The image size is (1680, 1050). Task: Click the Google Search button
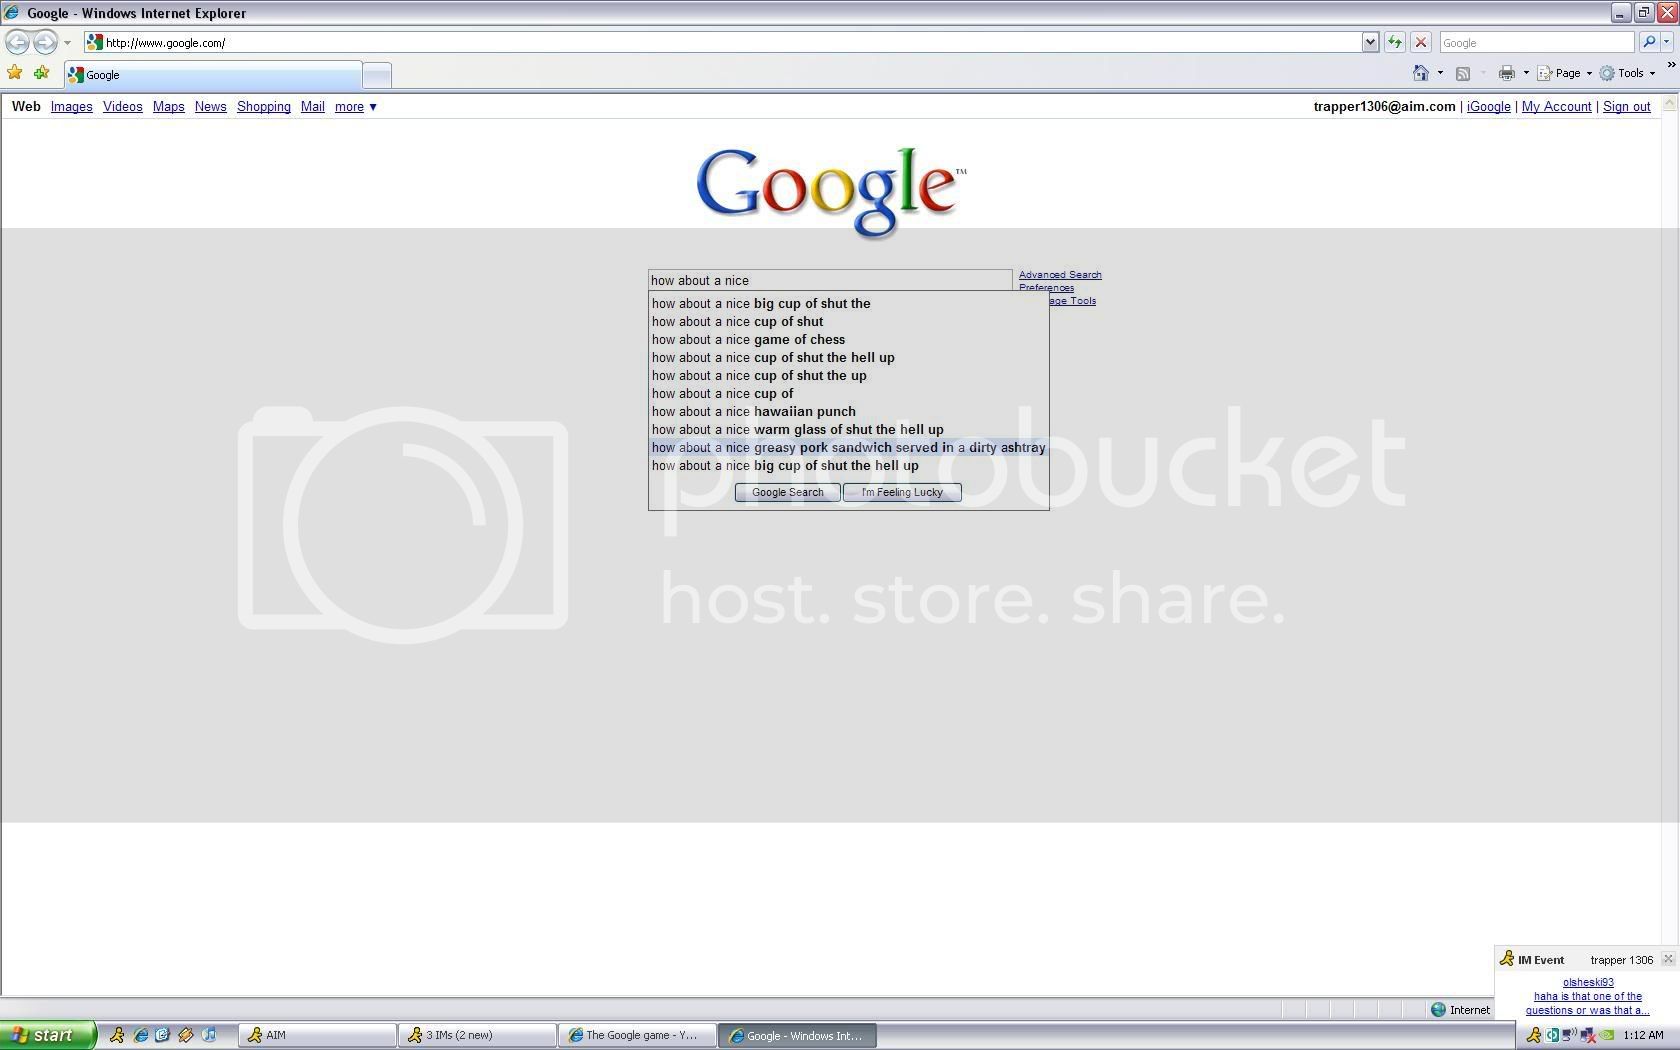(x=787, y=492)
